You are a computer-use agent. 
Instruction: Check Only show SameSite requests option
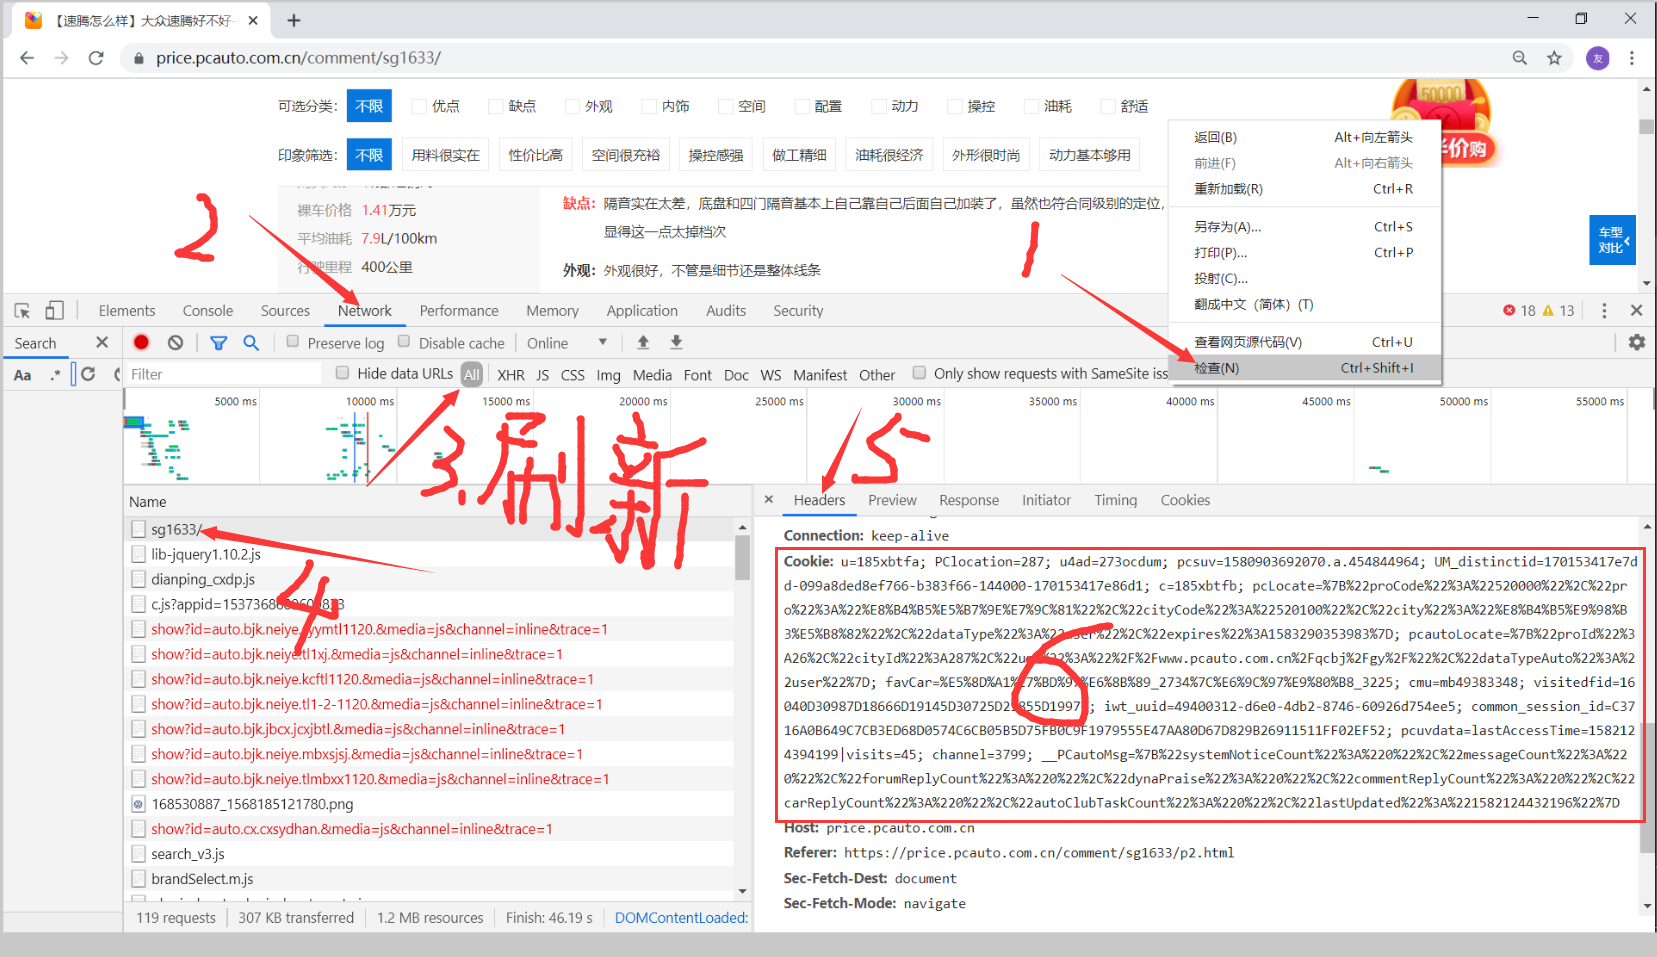tap(919, 372)
